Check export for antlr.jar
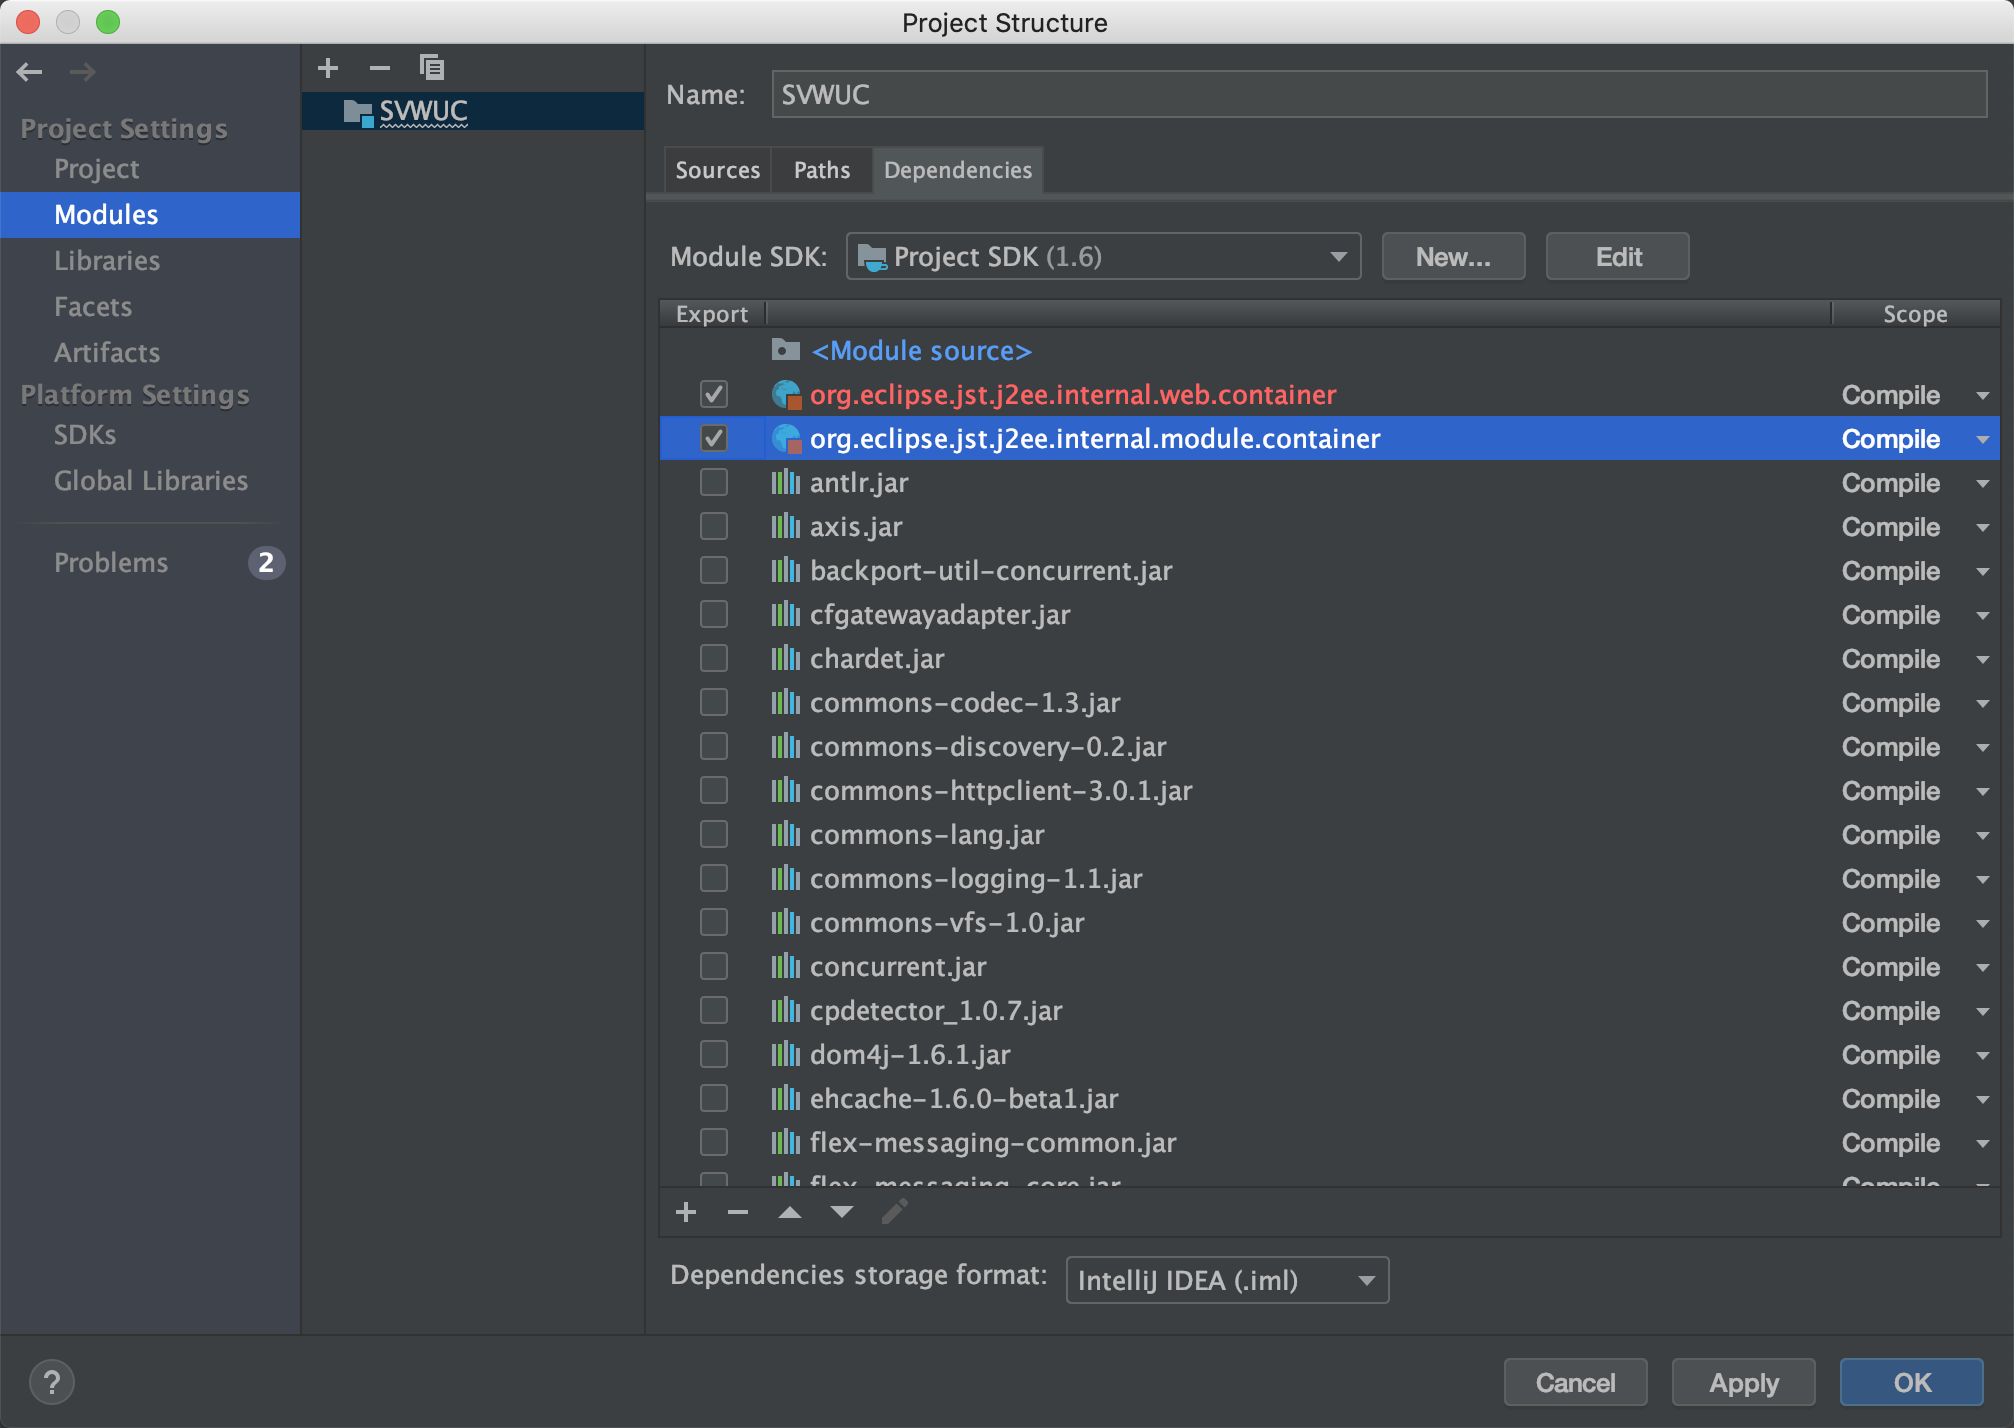2014x1428 pixels. click(714, 483)
